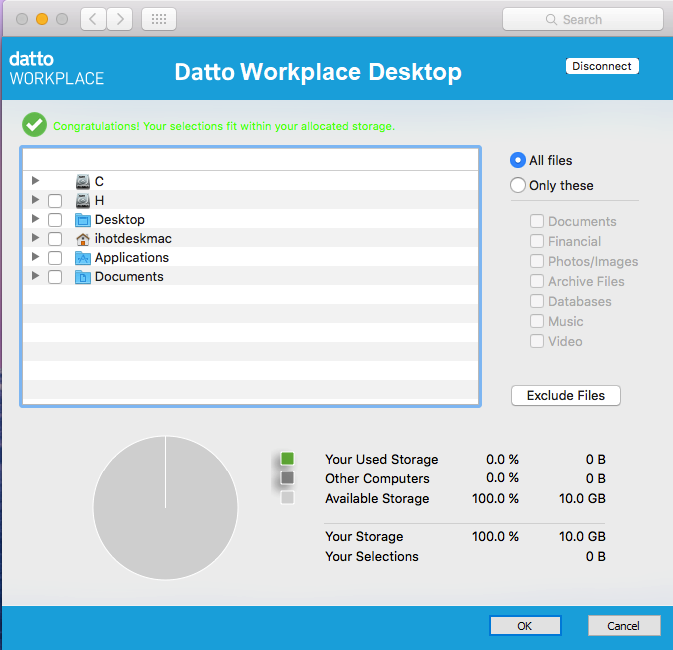Click the C drive icon

pos(83,181)
